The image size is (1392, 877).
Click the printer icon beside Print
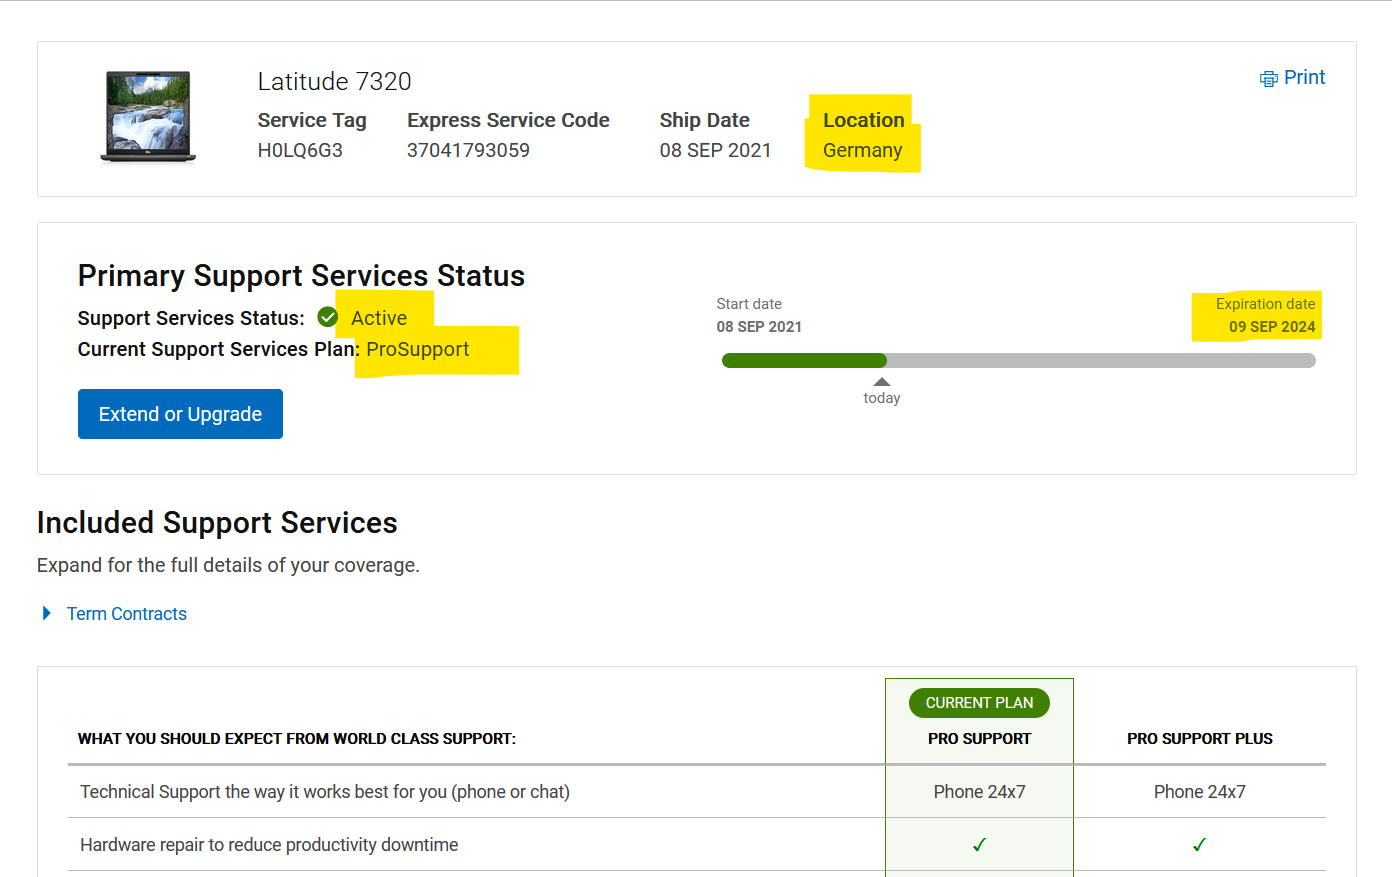1268,79
